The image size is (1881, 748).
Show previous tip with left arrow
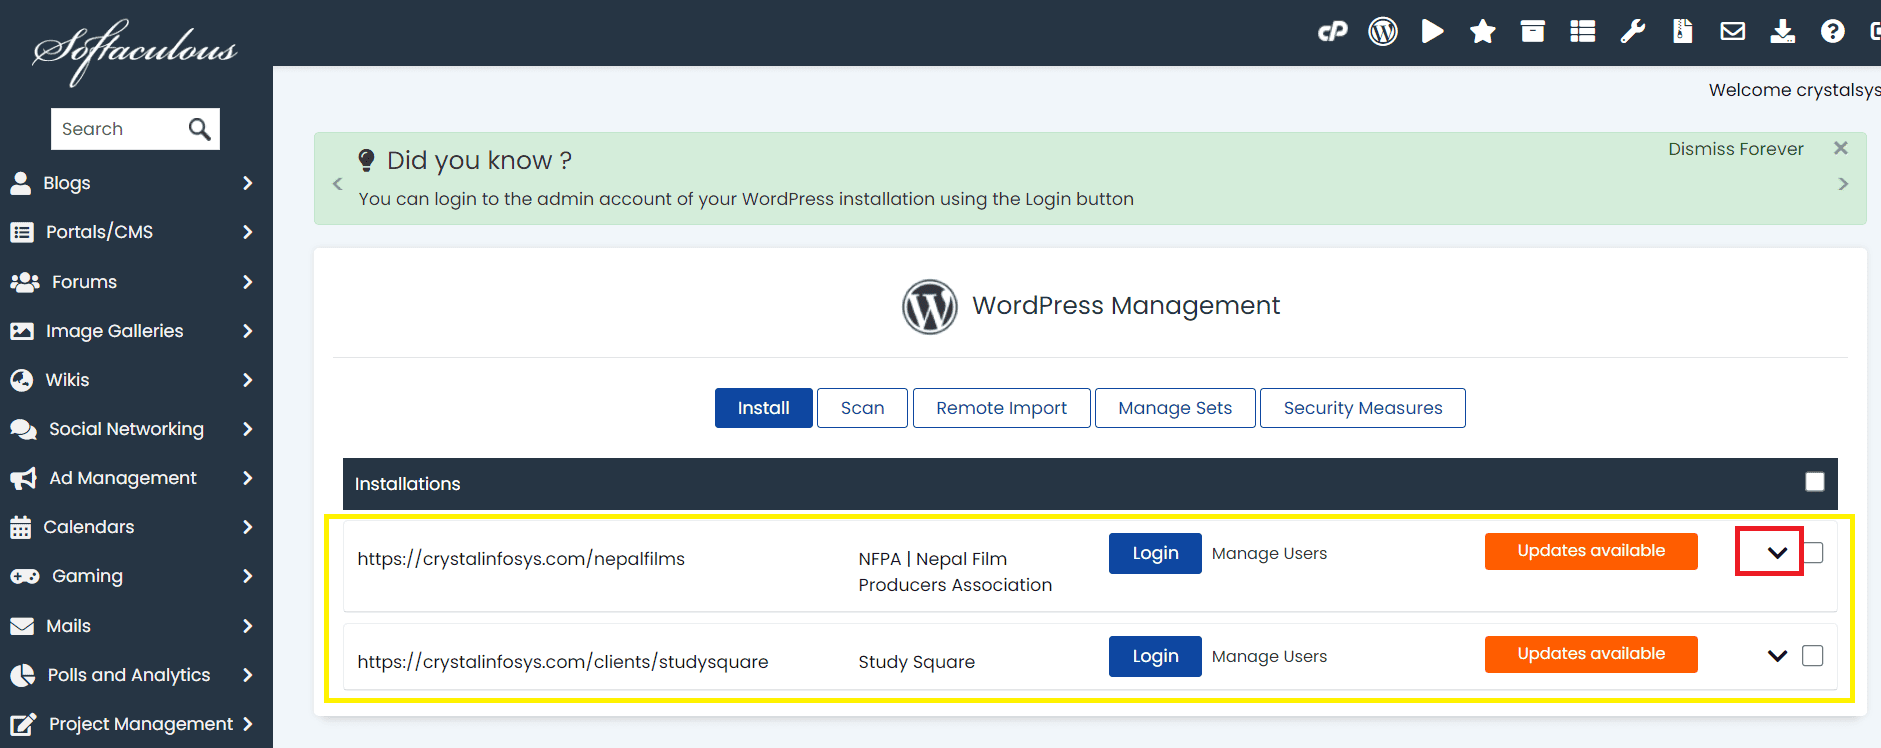point(337,184)
